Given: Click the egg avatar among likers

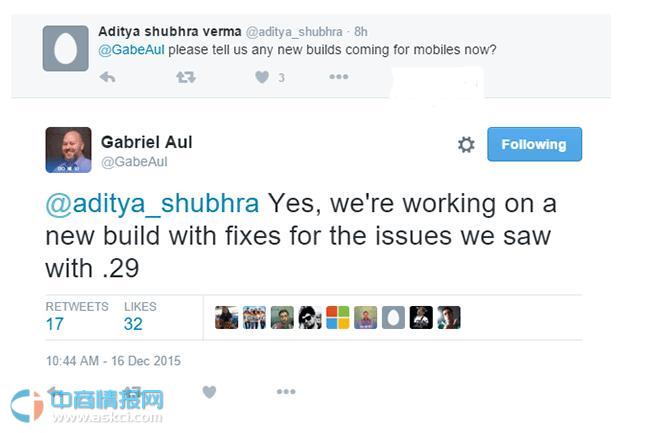Looking at the screenshot, I should click(x=393, y=318).
